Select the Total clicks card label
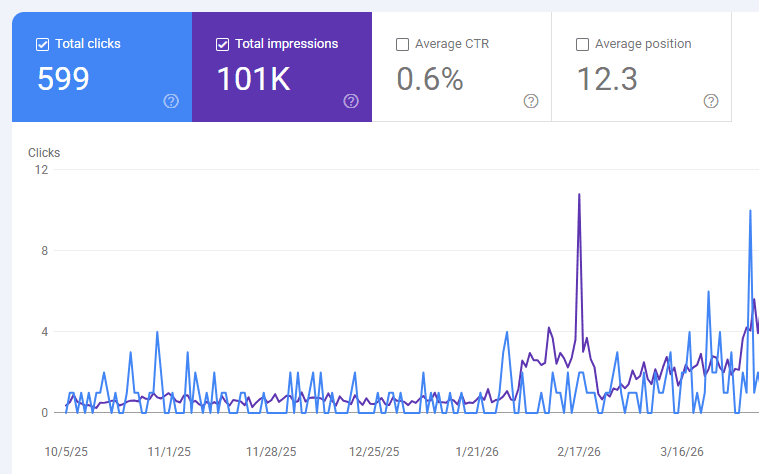 (x=88, y=44)
